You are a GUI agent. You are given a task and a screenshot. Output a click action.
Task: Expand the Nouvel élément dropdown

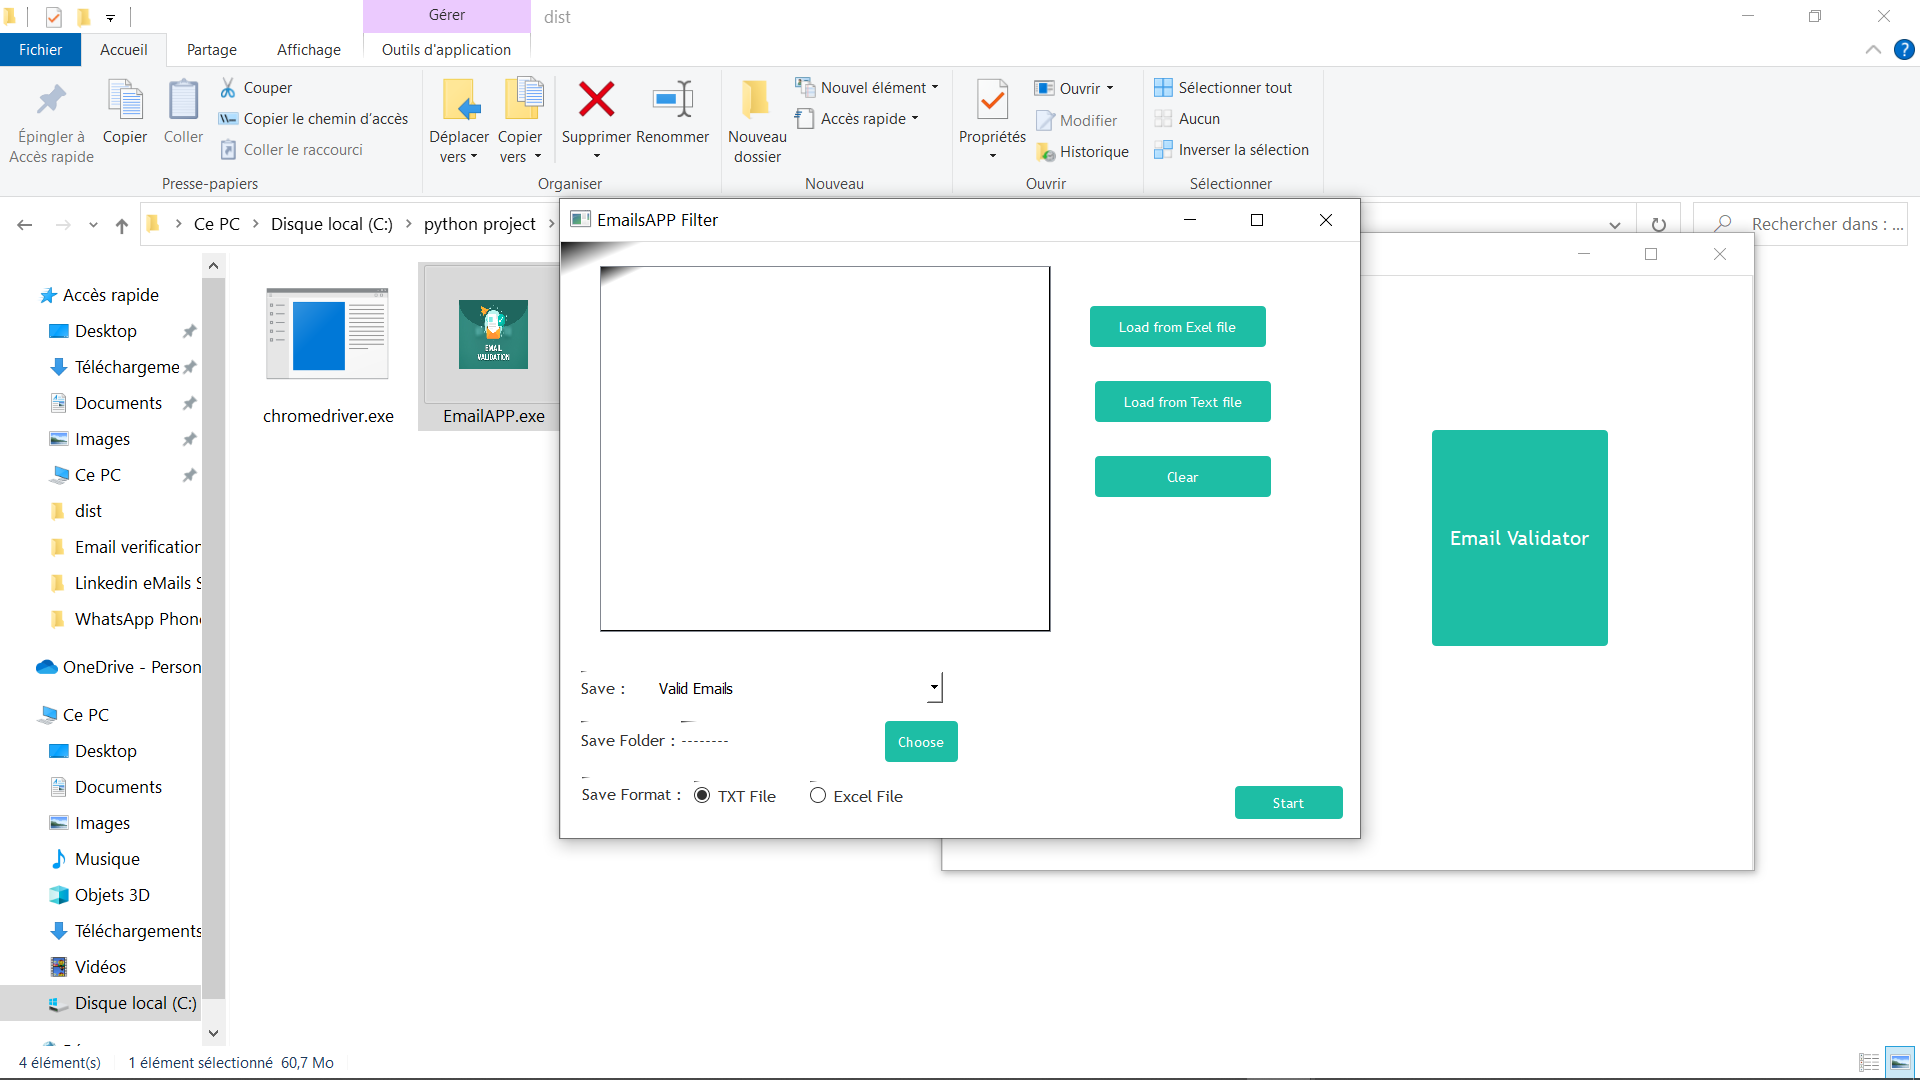[x=934, y=88]
